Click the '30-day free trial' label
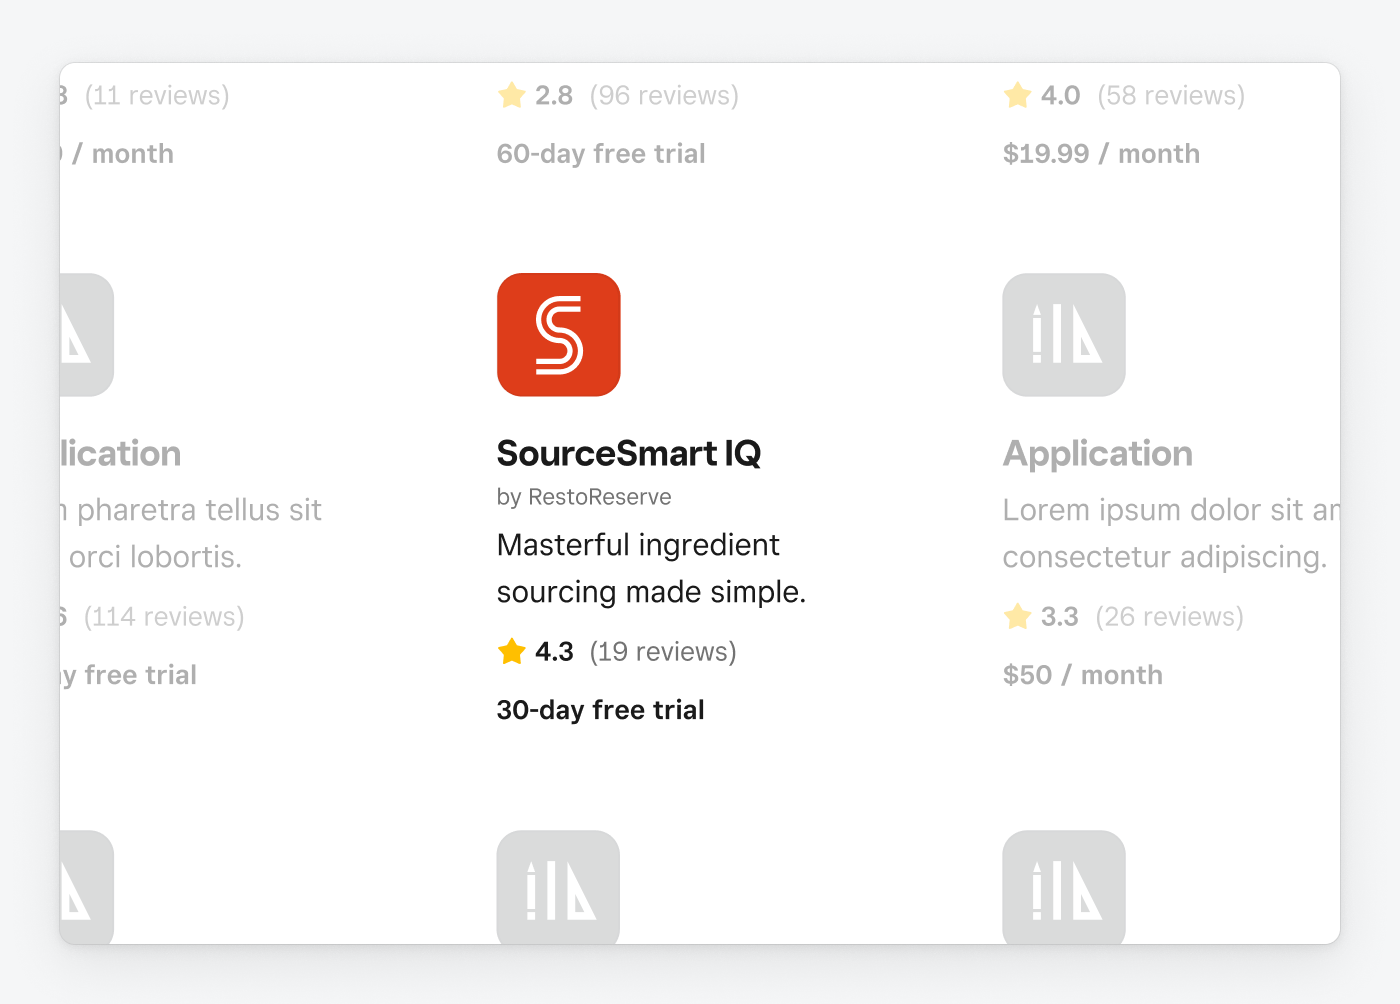This screenshot has width=1400, height=1004. click(601, 710)
